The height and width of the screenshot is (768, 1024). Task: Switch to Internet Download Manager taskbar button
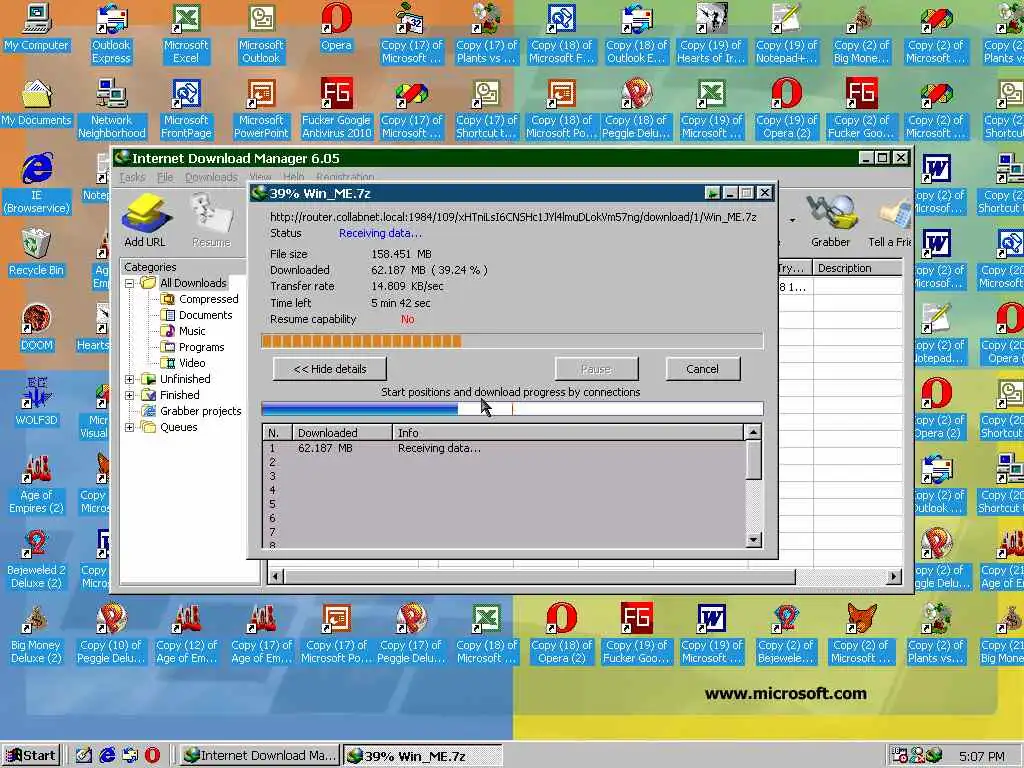click(x=260, y=756)
